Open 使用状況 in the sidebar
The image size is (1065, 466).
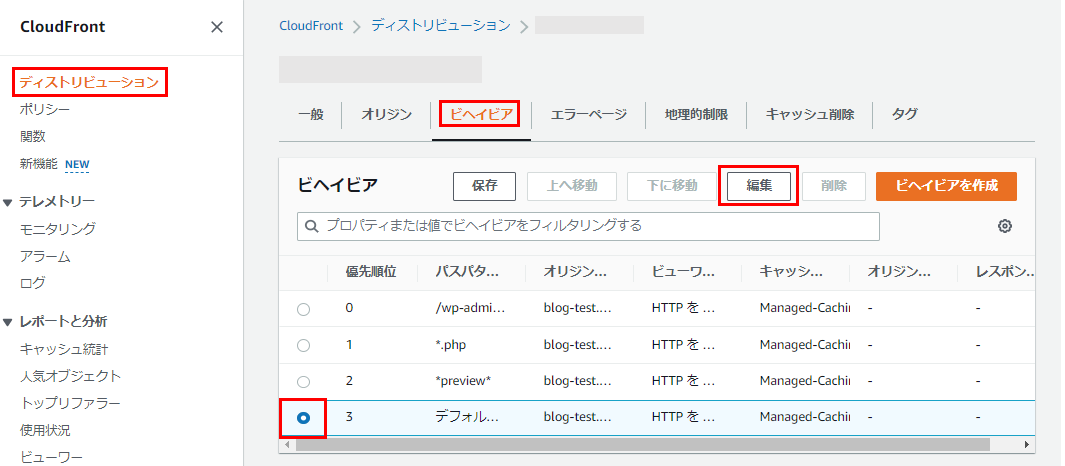click(x=45, y=431)
